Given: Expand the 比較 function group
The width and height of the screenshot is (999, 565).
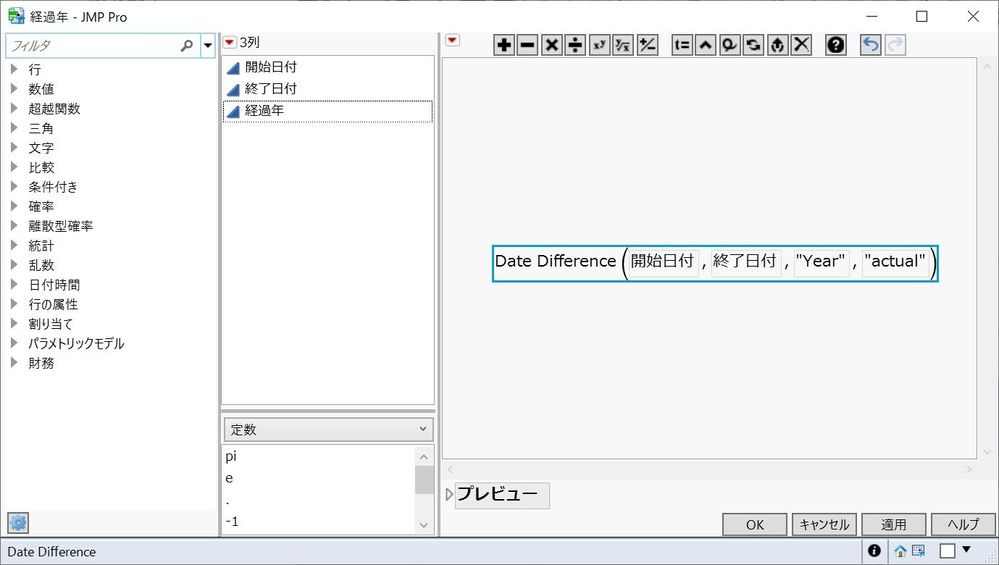Looking at the screenshot, I should click(14, 167).
